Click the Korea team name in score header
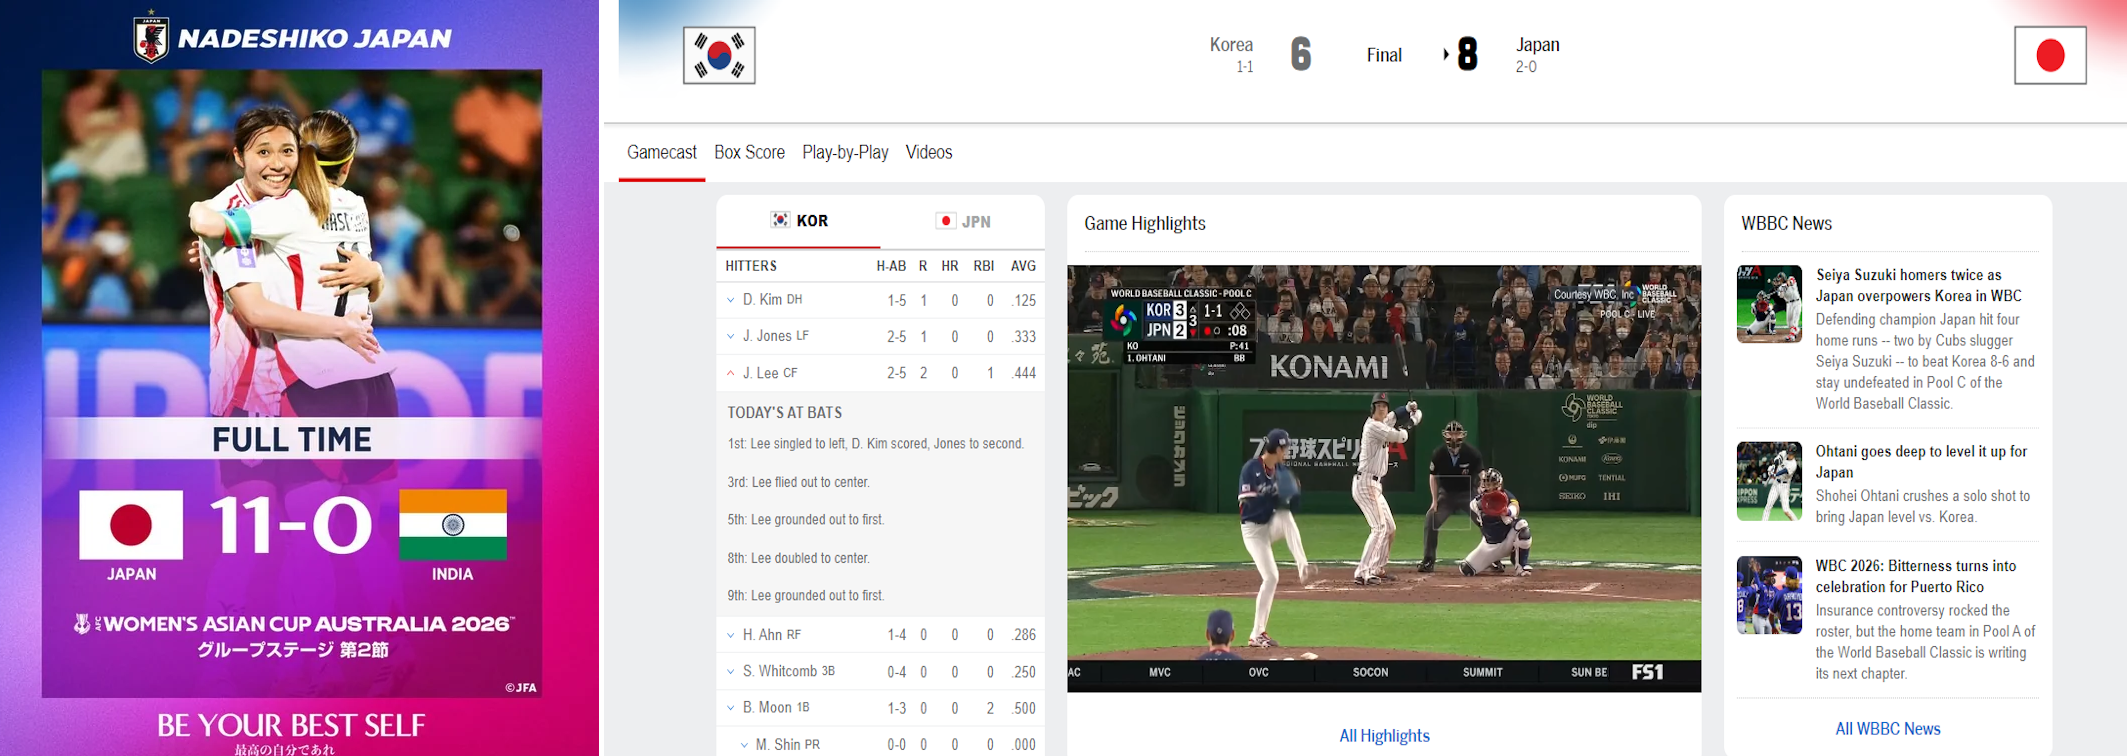The width and height of the screenshot is (2127, 756). pyautogui.click(x=1231, y=45)
